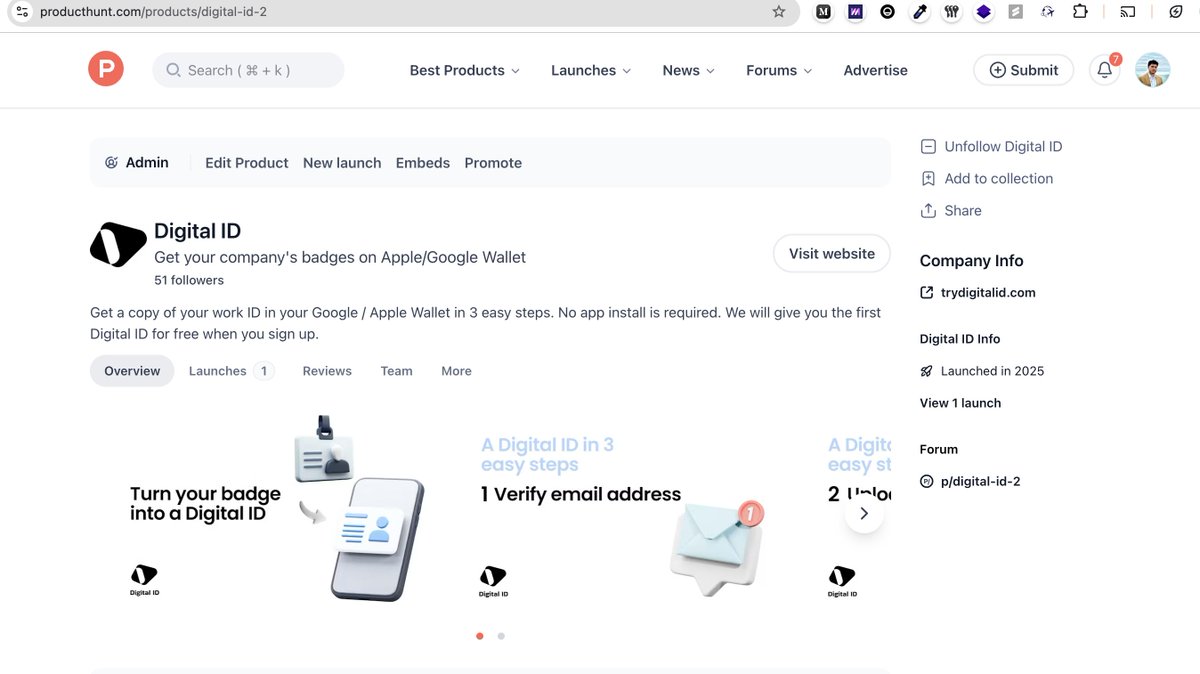Go to the Team tab

[396, 371]
